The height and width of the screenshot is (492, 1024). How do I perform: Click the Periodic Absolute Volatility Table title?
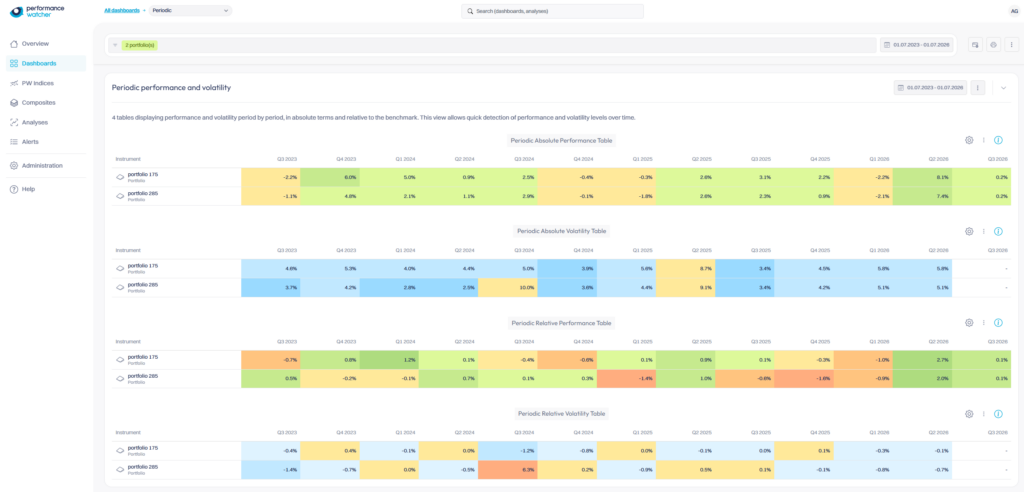pyautogui.click(x=562, y=231)
